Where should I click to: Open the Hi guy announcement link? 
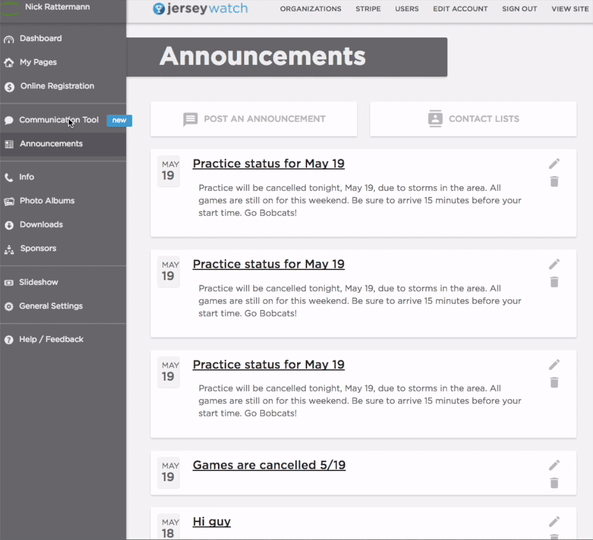click(211, 522)
